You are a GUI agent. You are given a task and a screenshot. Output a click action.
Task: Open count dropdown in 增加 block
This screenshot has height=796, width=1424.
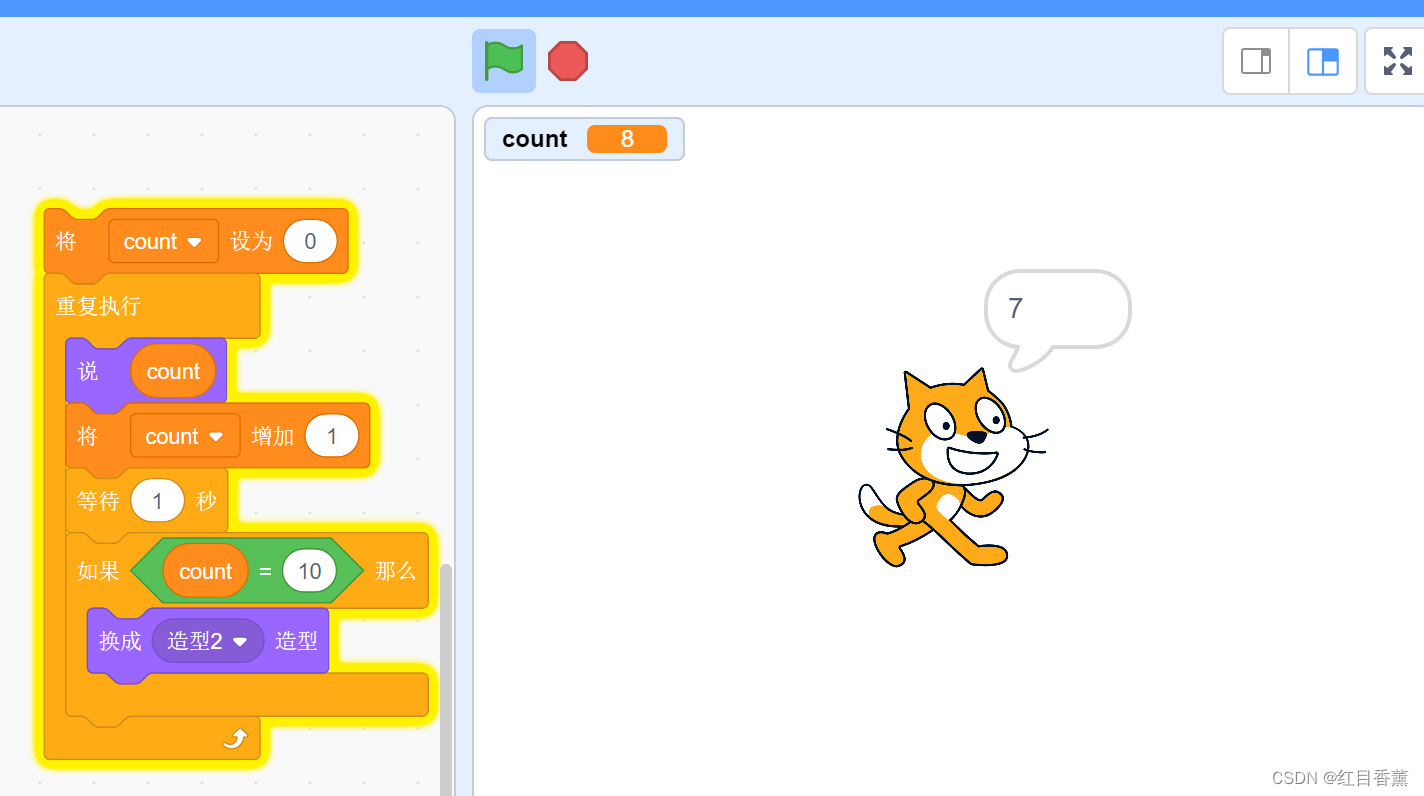point(185,436)
